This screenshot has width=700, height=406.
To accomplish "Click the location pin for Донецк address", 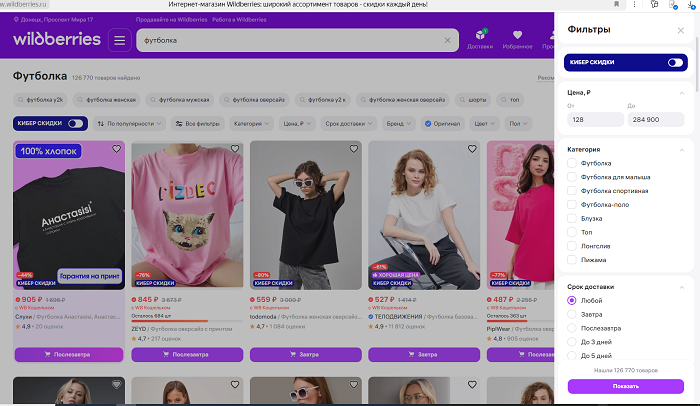I will [16, 20].
